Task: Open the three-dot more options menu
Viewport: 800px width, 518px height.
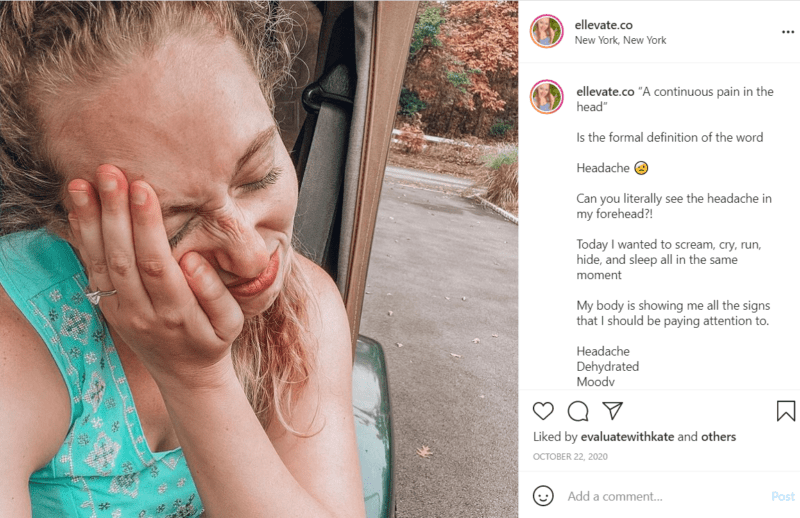Action: [x=787, y=32]
